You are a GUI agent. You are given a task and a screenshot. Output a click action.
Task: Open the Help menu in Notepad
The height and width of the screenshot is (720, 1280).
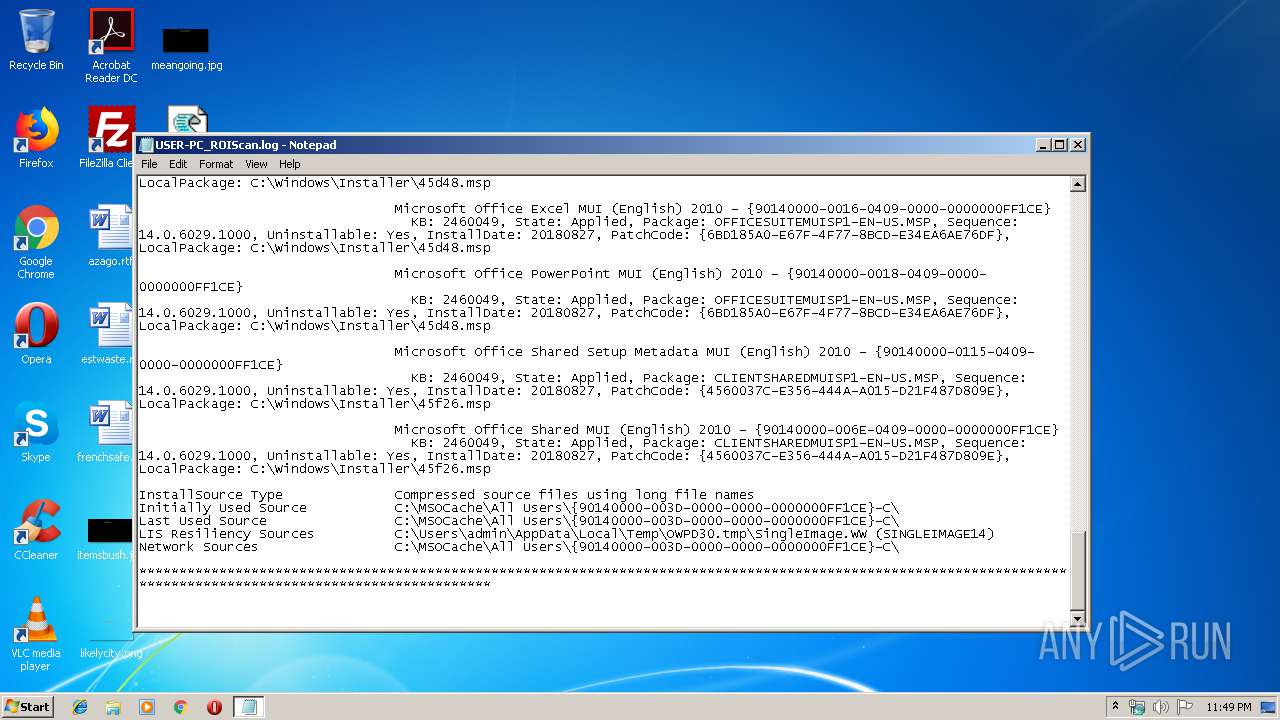289,164
